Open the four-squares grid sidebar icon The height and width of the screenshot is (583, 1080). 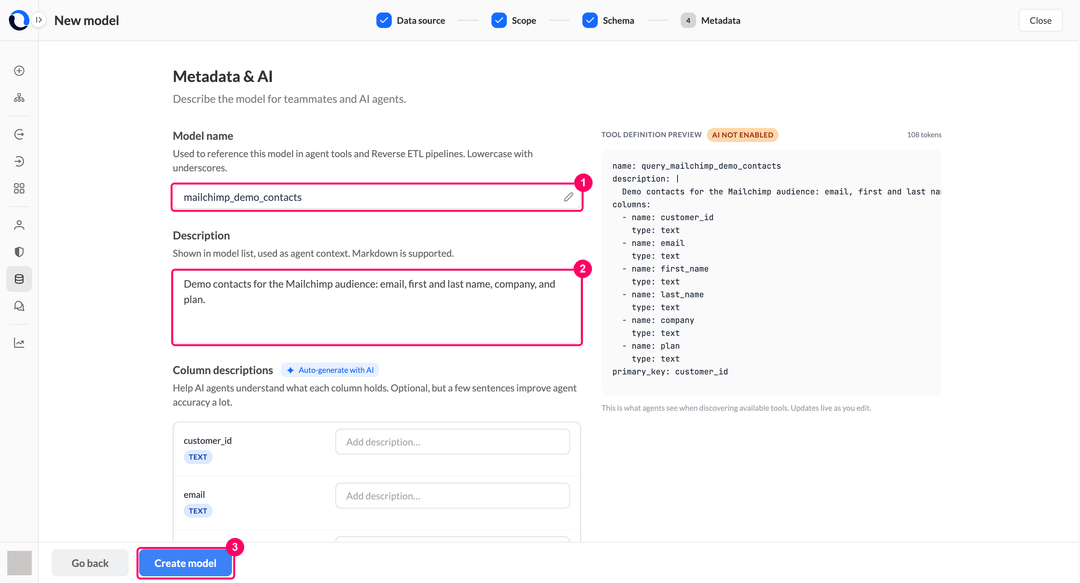pos(19,188)
